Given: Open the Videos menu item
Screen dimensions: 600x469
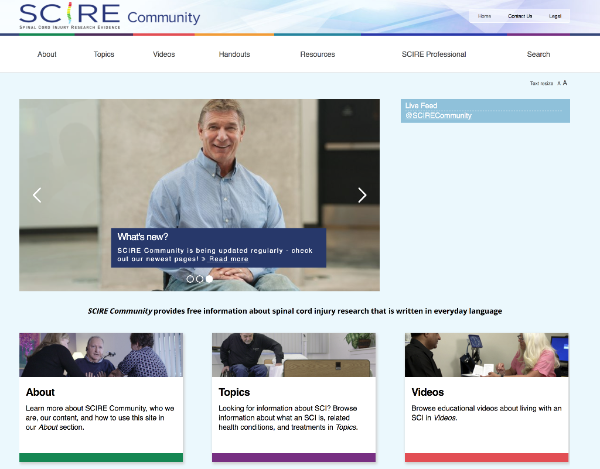Looking at the screenshot, I should [x=164, y=54].
